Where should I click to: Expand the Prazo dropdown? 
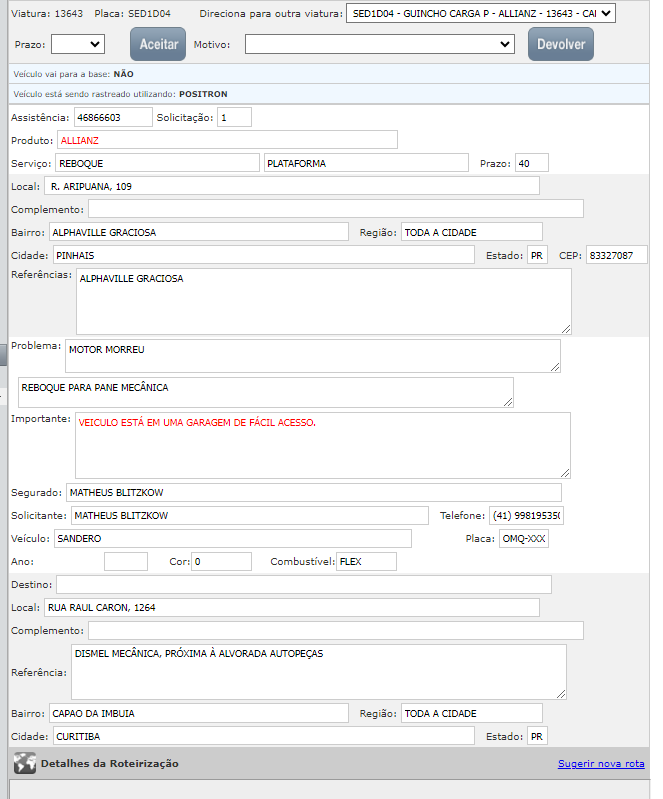(77, 44)
